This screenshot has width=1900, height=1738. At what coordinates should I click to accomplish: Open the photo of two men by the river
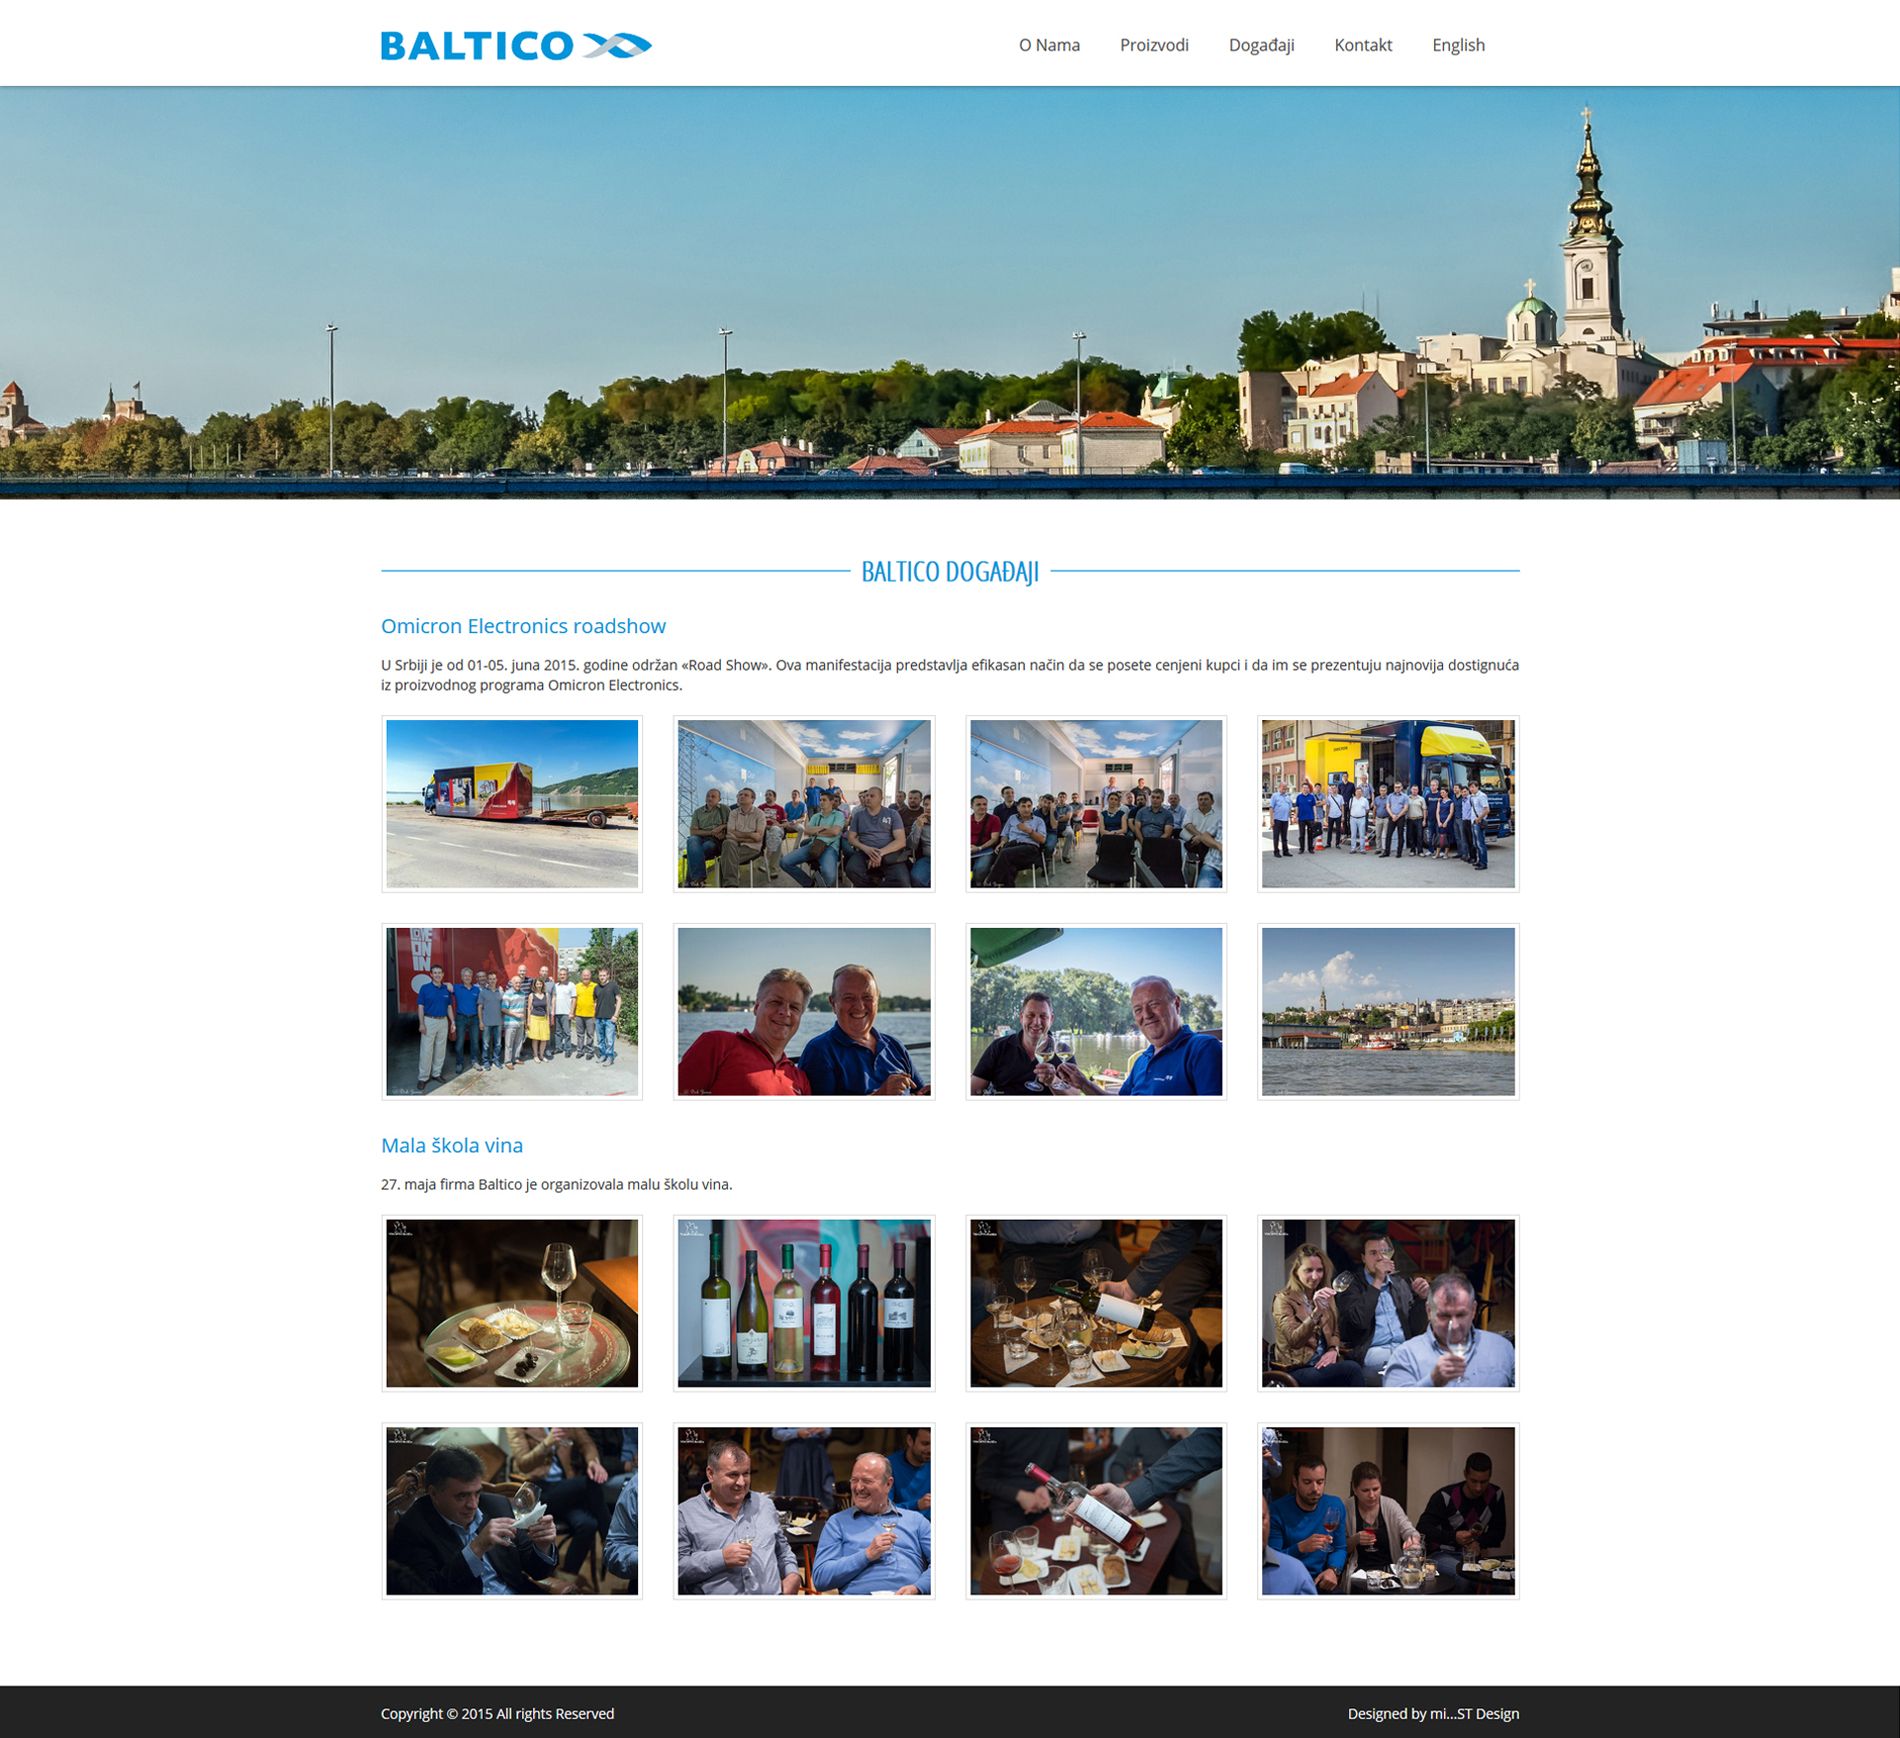804,1012
